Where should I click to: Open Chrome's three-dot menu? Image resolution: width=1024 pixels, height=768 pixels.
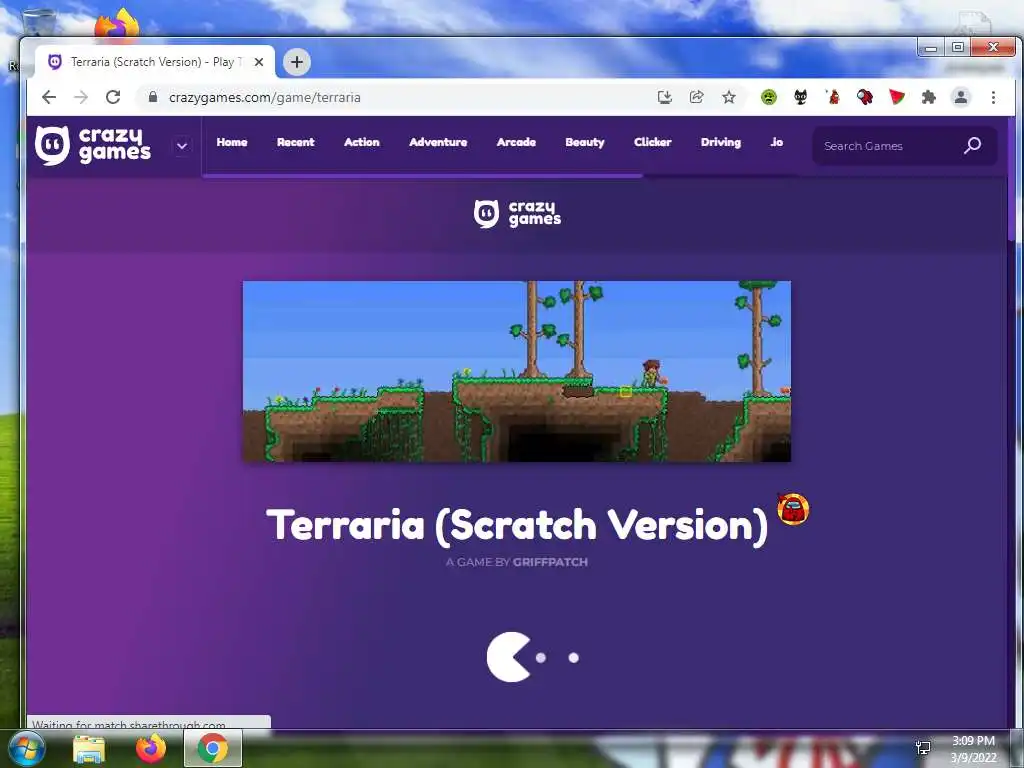(x=993, y=97)
